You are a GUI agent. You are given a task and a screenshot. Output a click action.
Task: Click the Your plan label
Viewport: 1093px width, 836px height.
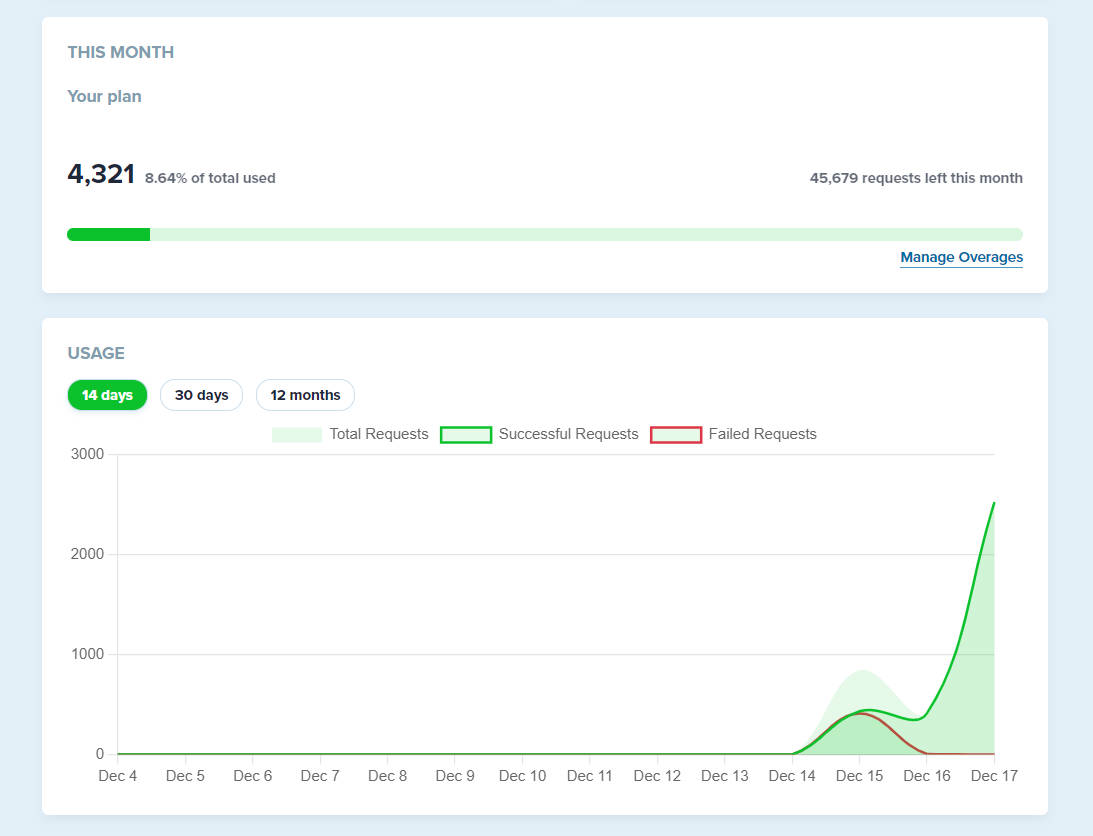pyautogui.click(x=105, y=96)
